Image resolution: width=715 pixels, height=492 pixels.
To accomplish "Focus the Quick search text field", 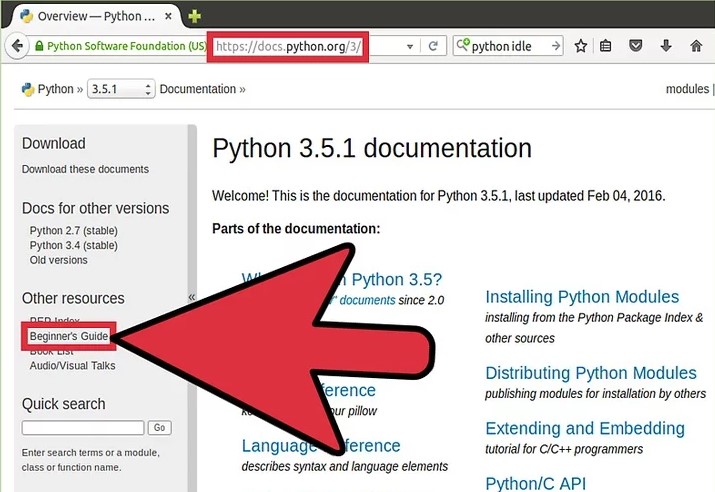I will (x=83, y=428).
